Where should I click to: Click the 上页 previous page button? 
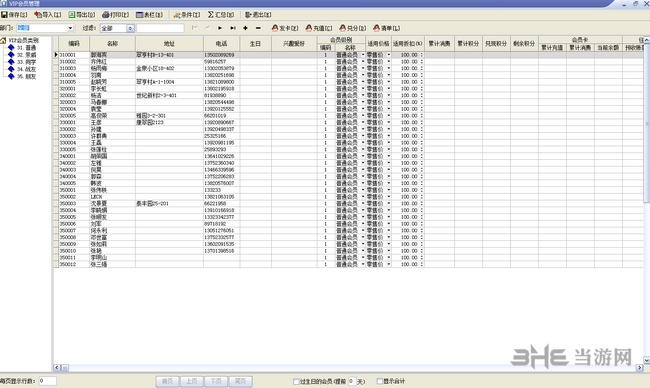tap(192, 381)
